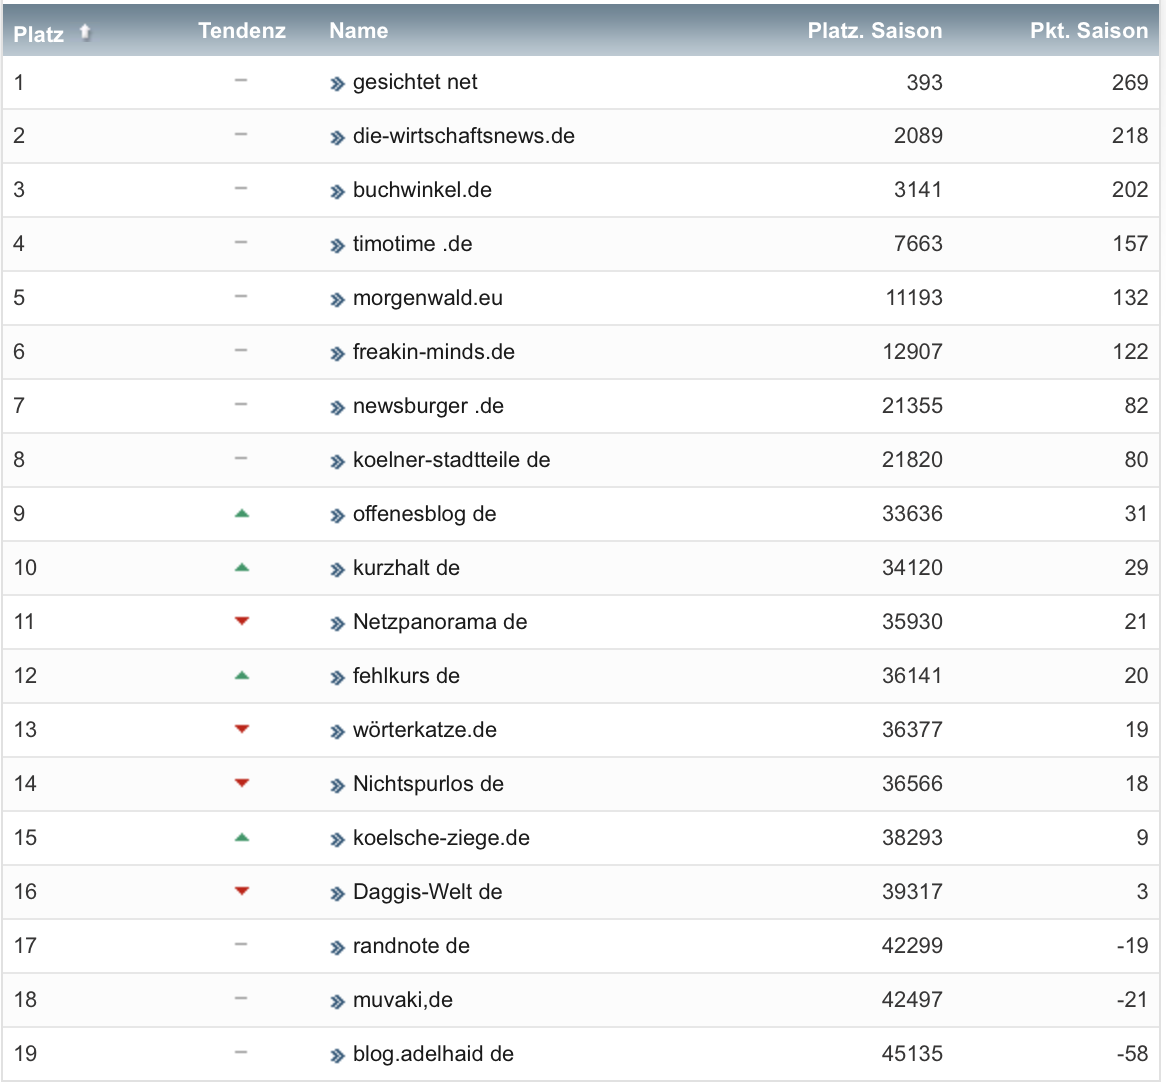The width and height of the screenshot is (1166, 1086).
Task: Open wörterkatze.de link
Action: (425, 730)
